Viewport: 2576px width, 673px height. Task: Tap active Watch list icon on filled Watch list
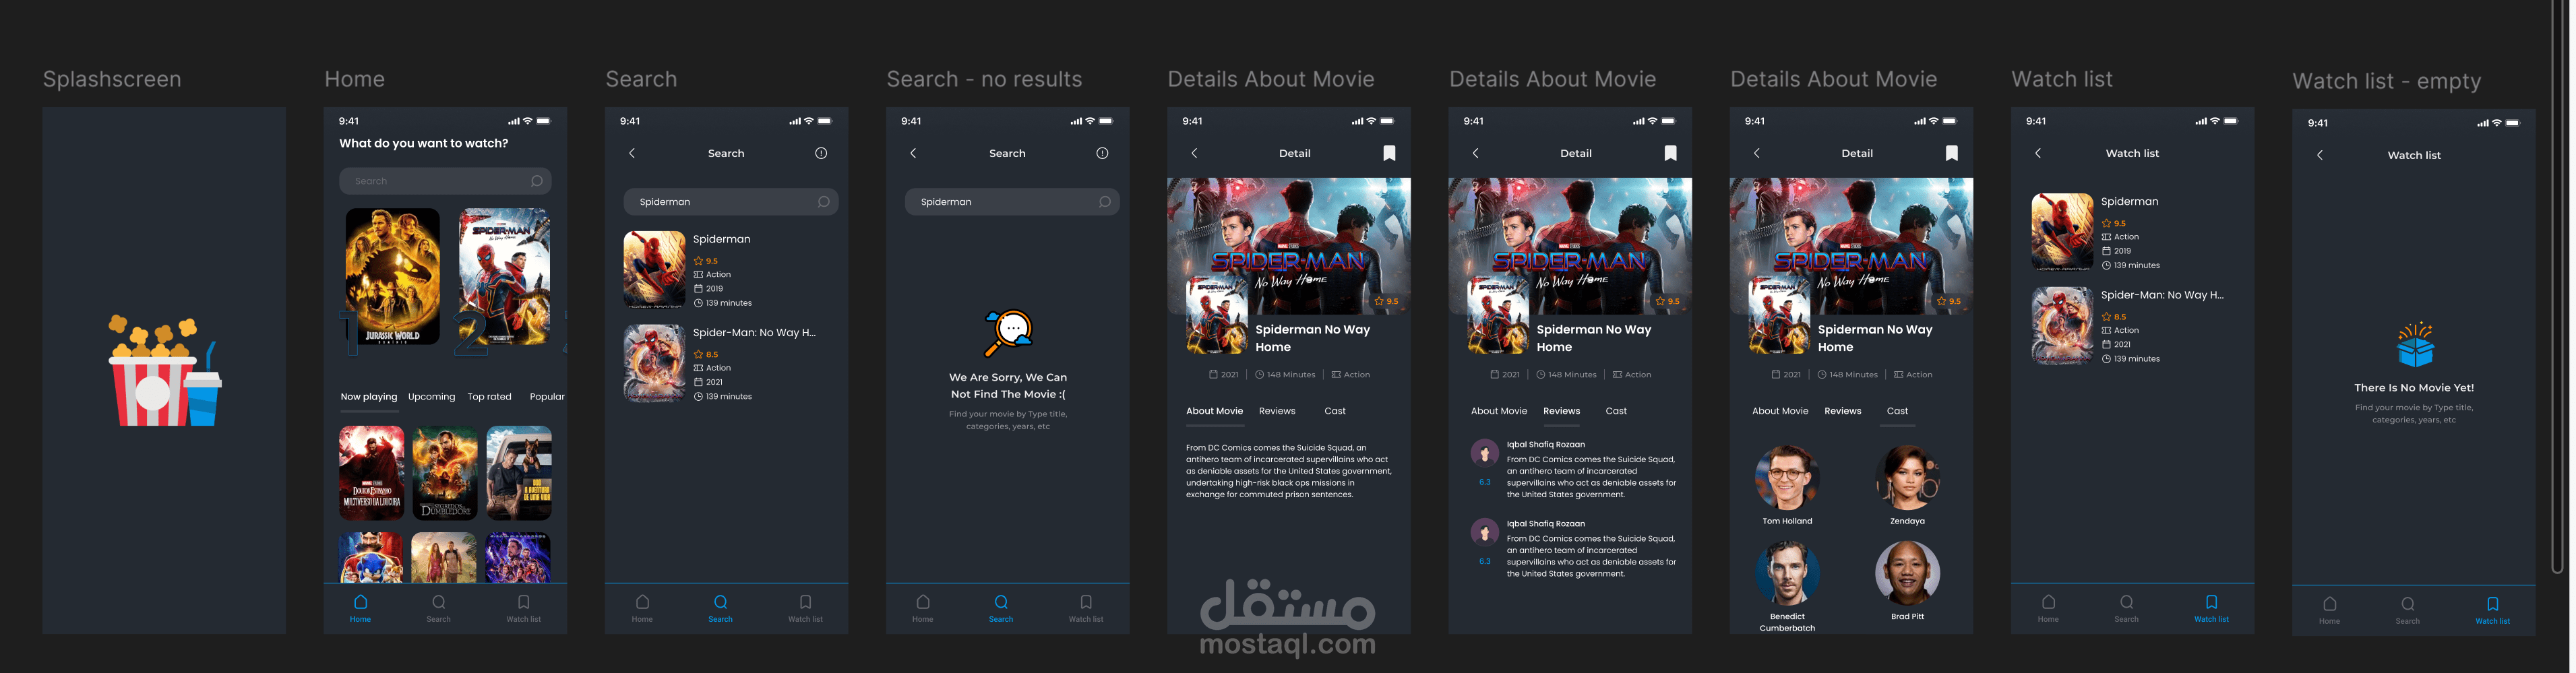click(x=2211, y=602)
